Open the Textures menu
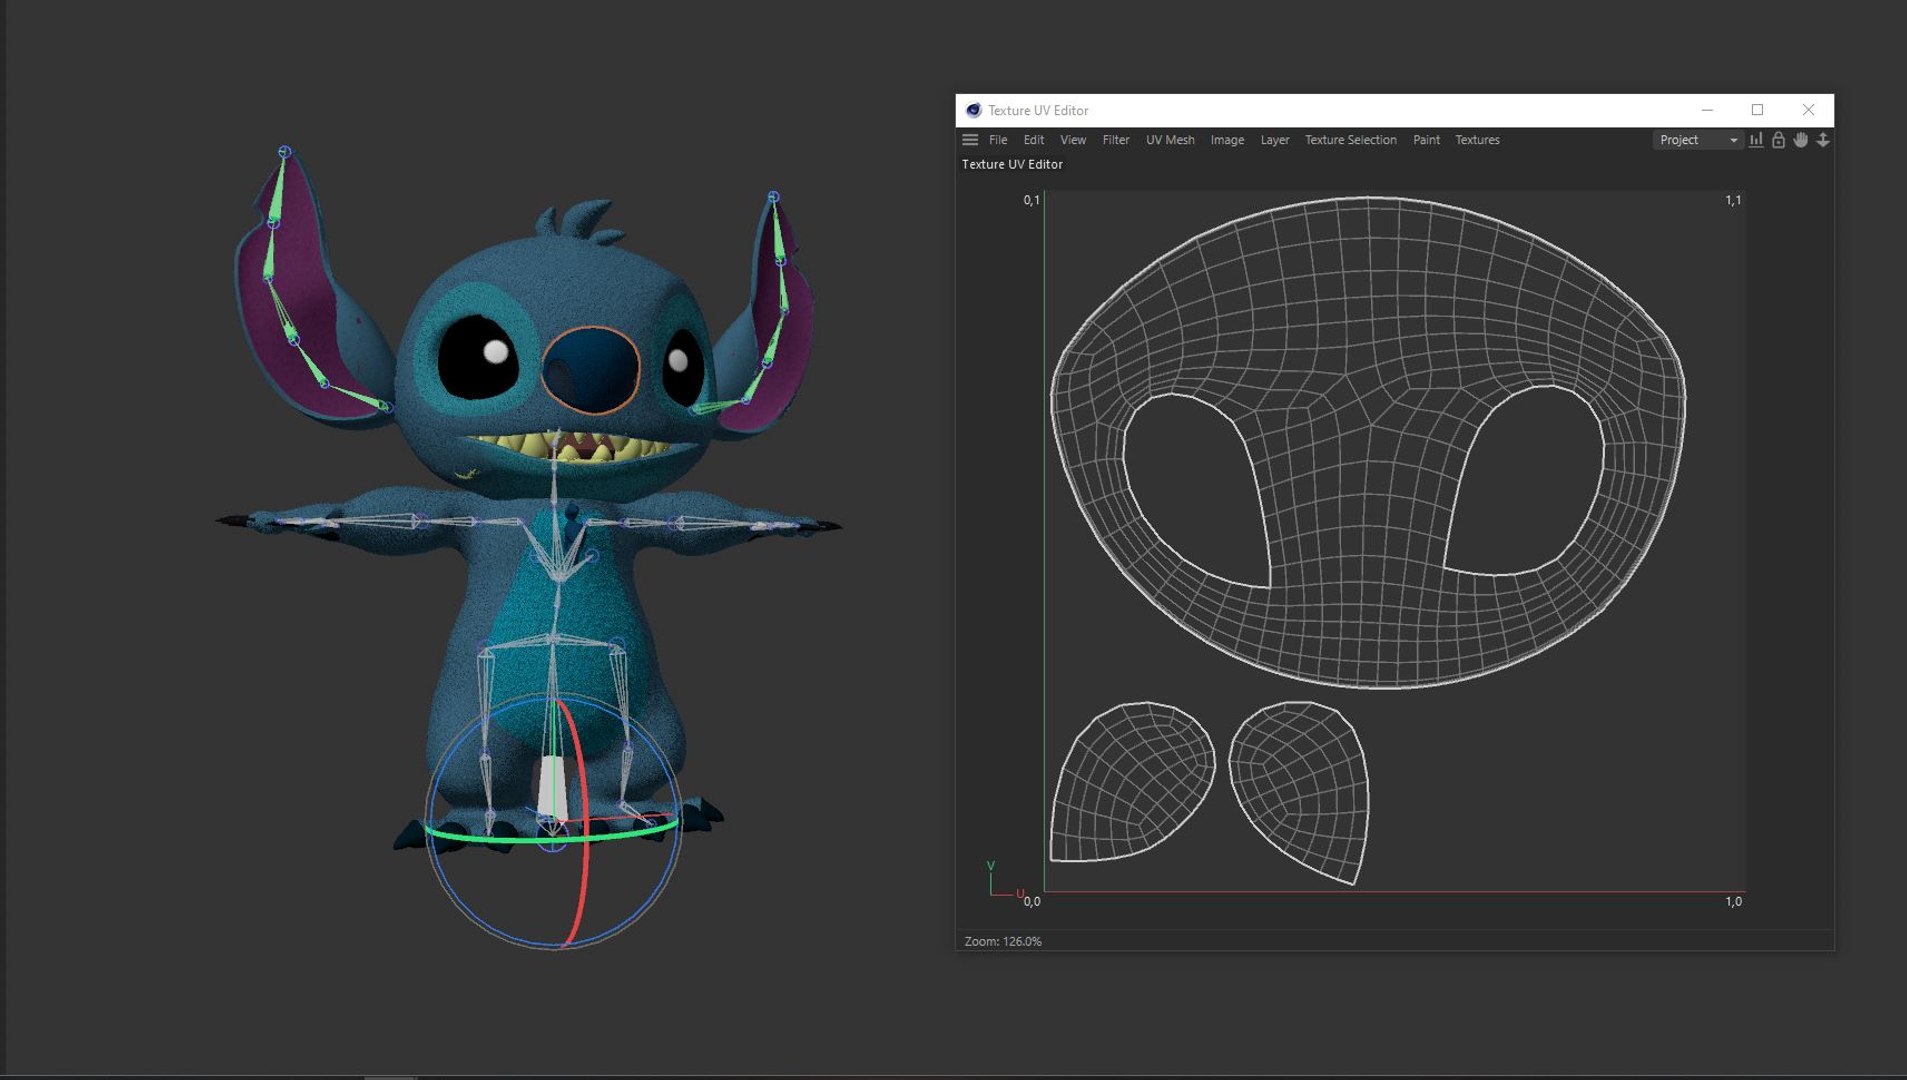Screen dimensions: 1907x1080 pyautogui.click(x=1477, y=140)
